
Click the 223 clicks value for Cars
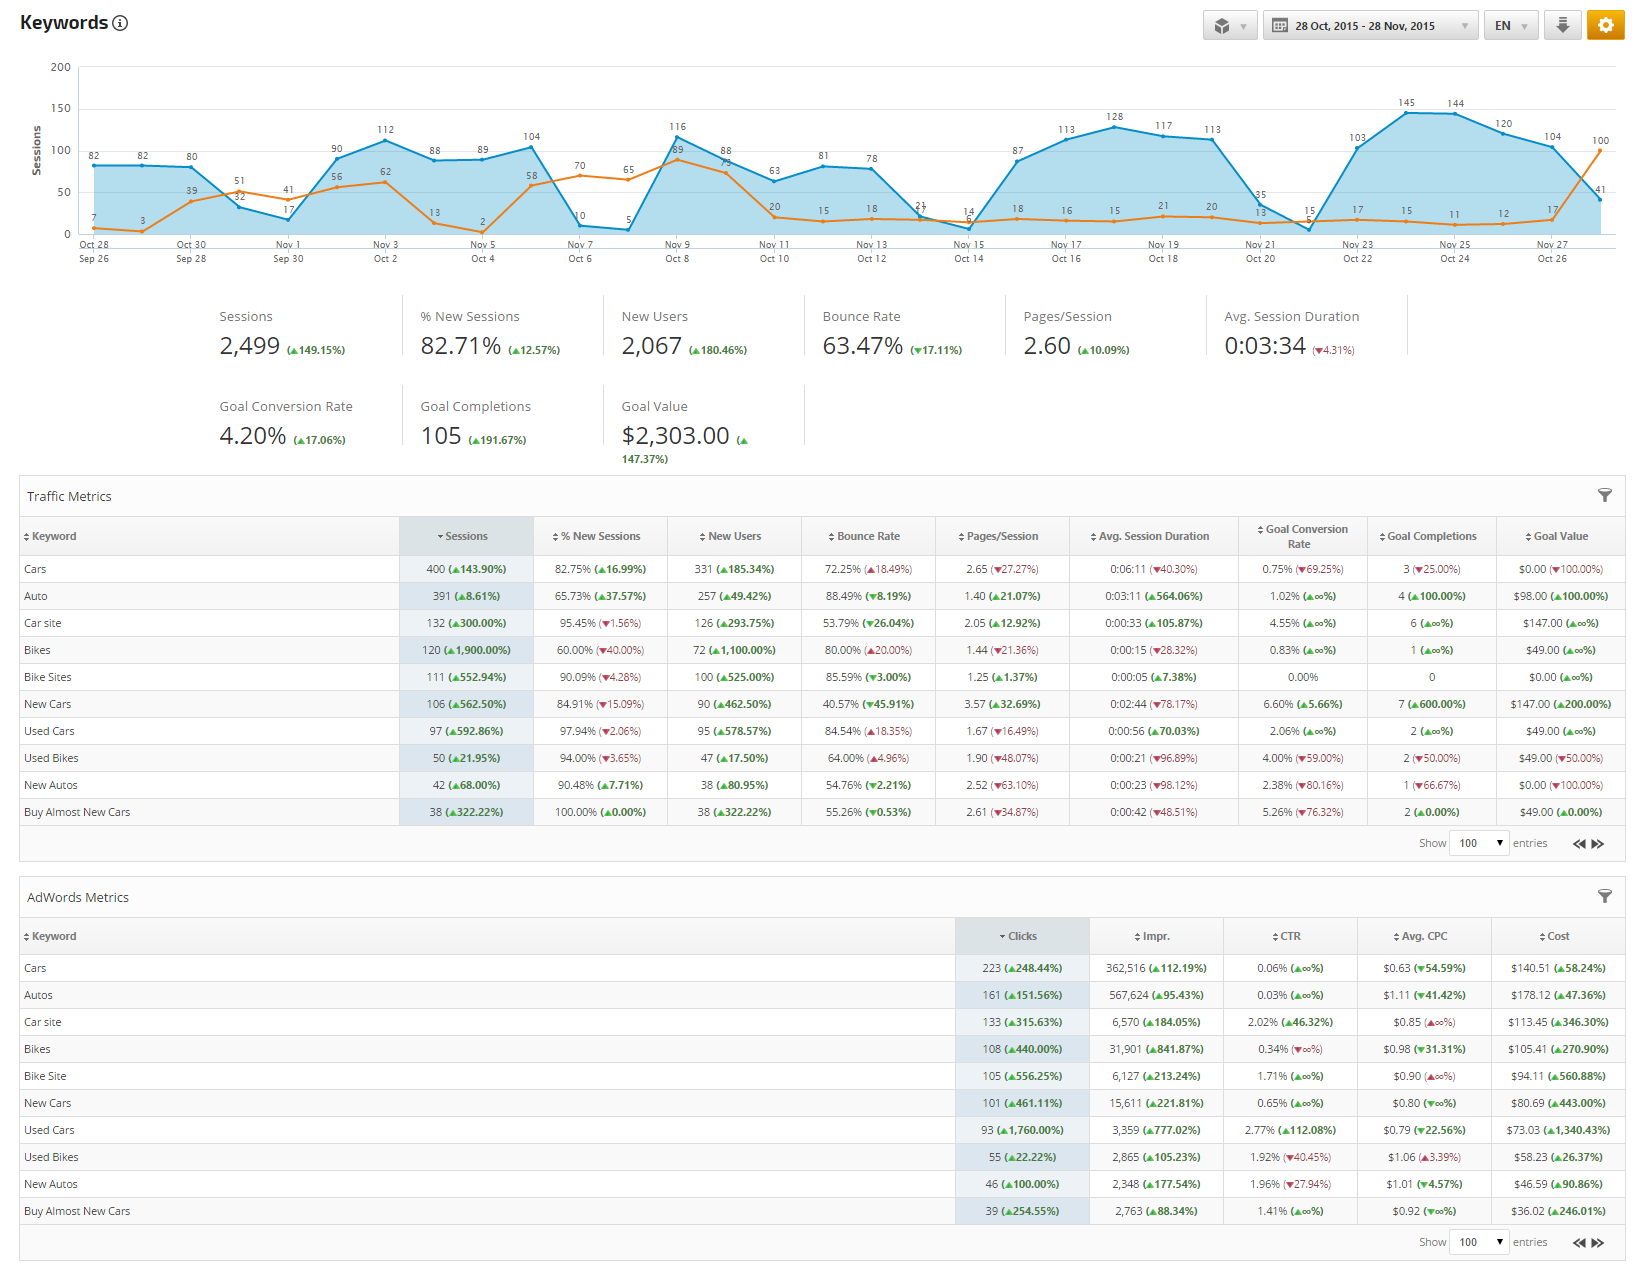[991, 969]
